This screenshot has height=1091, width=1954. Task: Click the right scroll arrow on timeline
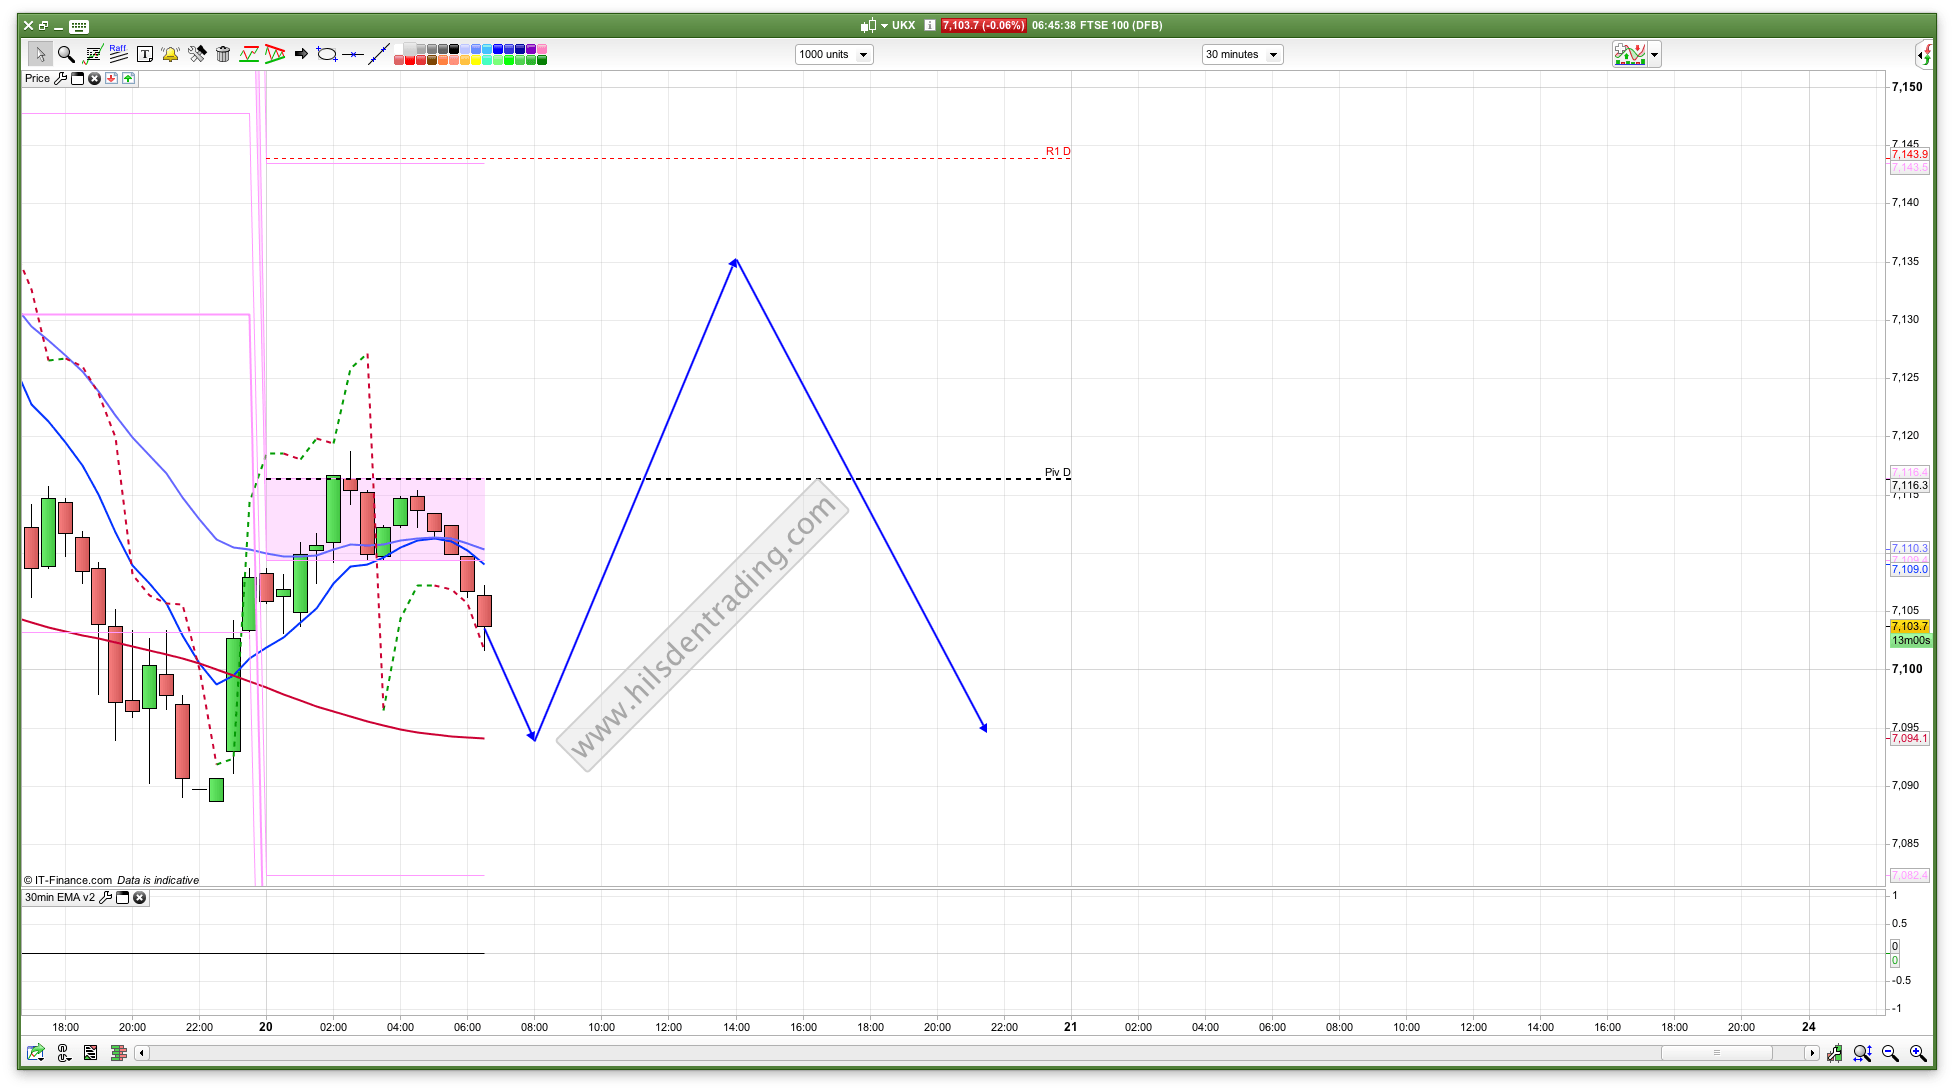coord(1811,1053)
